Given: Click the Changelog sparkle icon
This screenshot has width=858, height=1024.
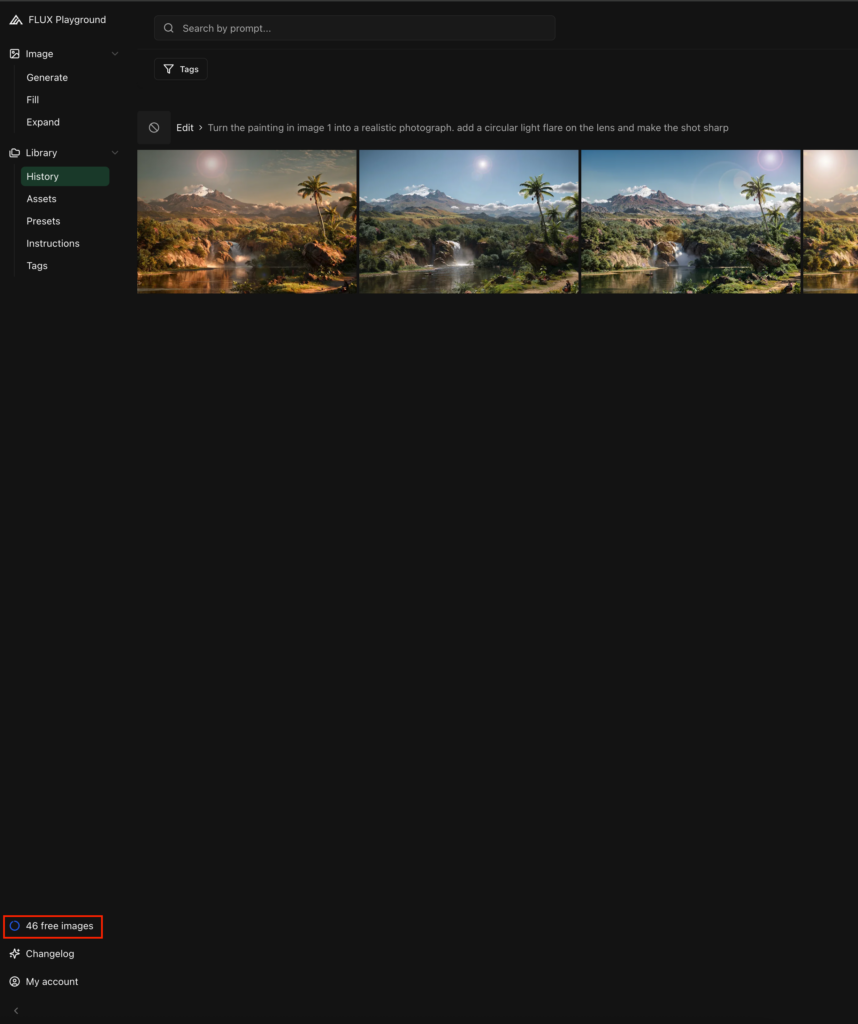Looking at the screenshot, I should [15, 954].
